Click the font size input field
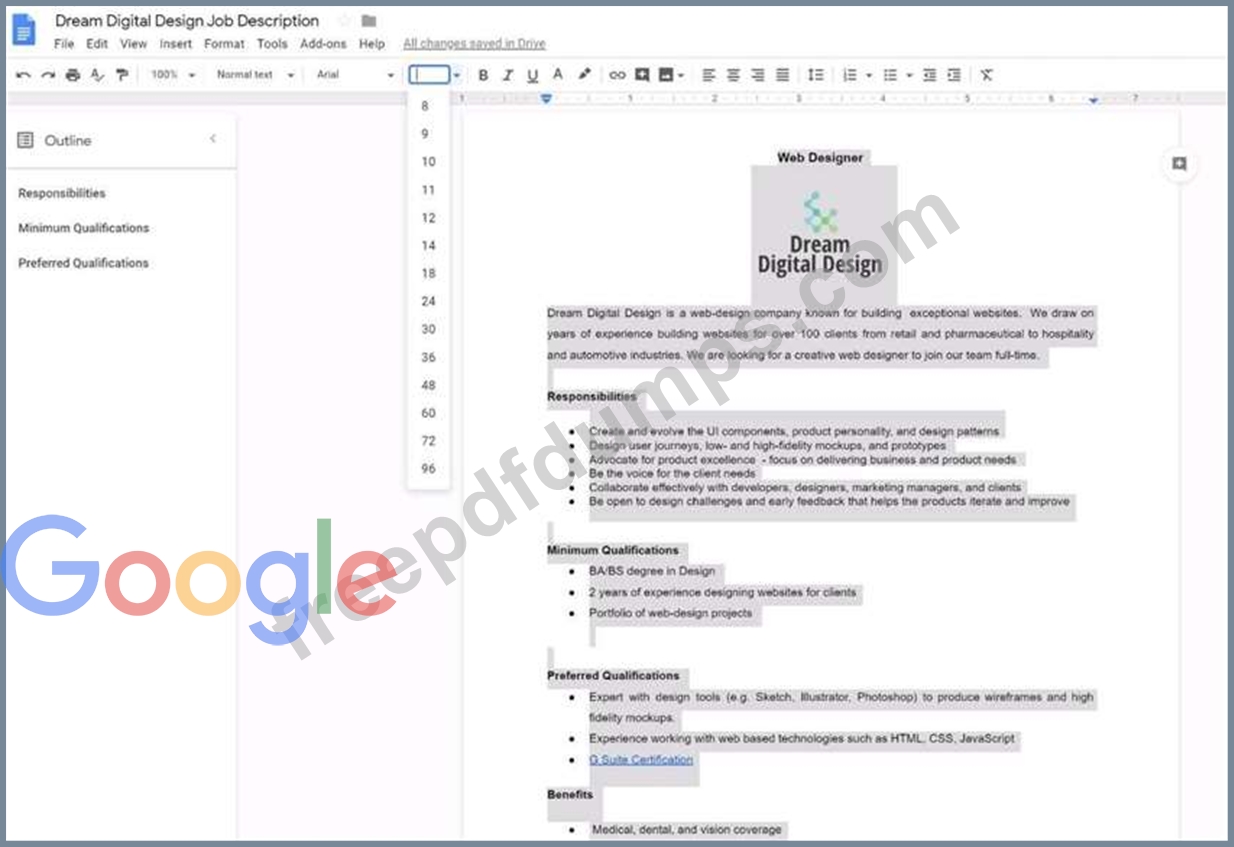The height and width of the screenshot is (847, 1234). [429, 75]
